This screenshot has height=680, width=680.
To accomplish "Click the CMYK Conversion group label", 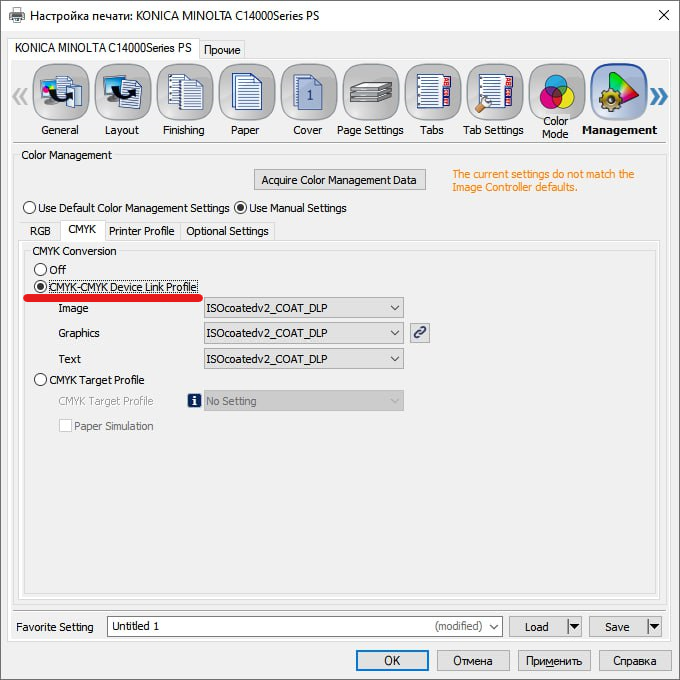I will [x=74, y=251].
